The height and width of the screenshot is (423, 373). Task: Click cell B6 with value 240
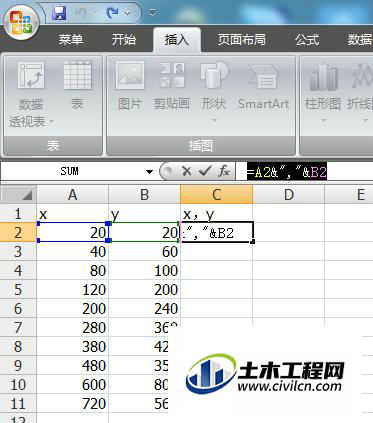coord(144,308)
